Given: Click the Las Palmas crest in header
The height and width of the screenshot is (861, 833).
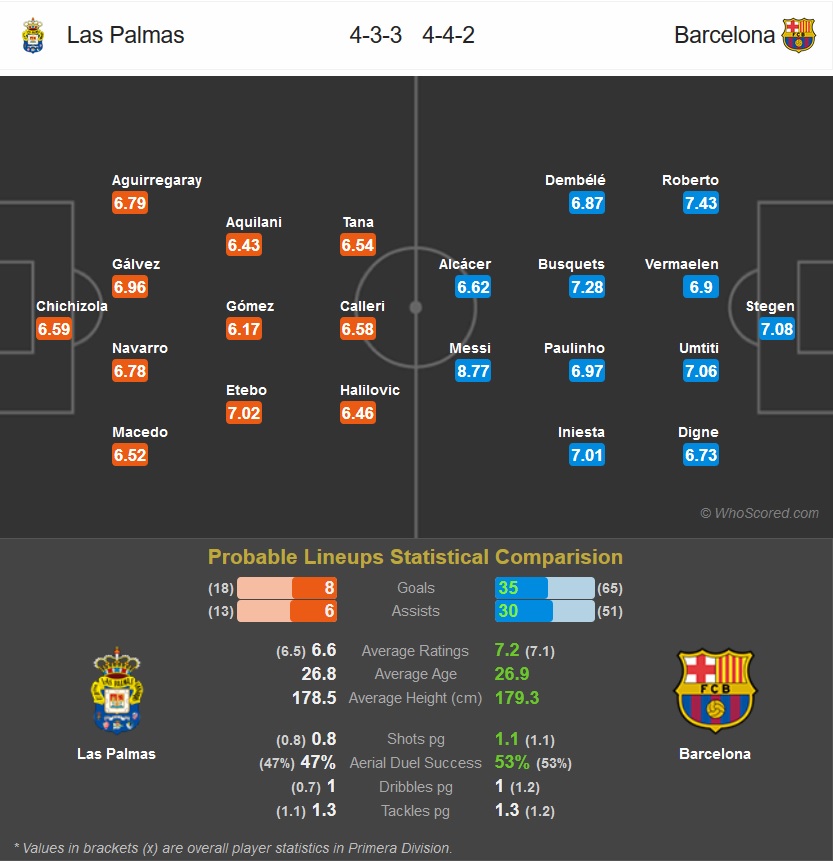Looking at the screenshot, I should [x=33, y=36].
